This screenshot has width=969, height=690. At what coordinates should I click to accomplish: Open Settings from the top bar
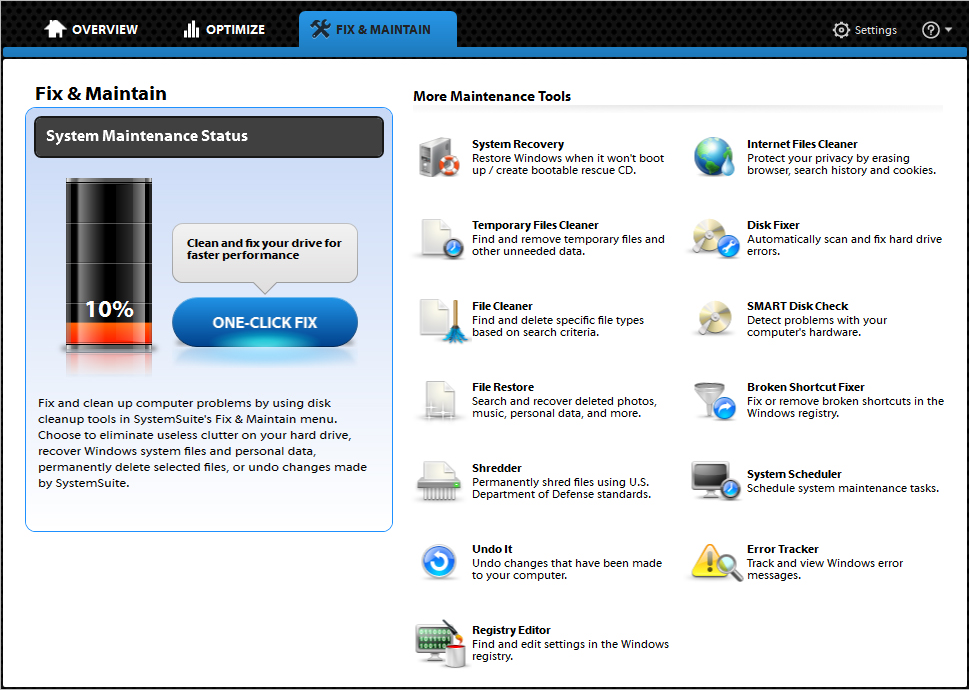(865, 30)
